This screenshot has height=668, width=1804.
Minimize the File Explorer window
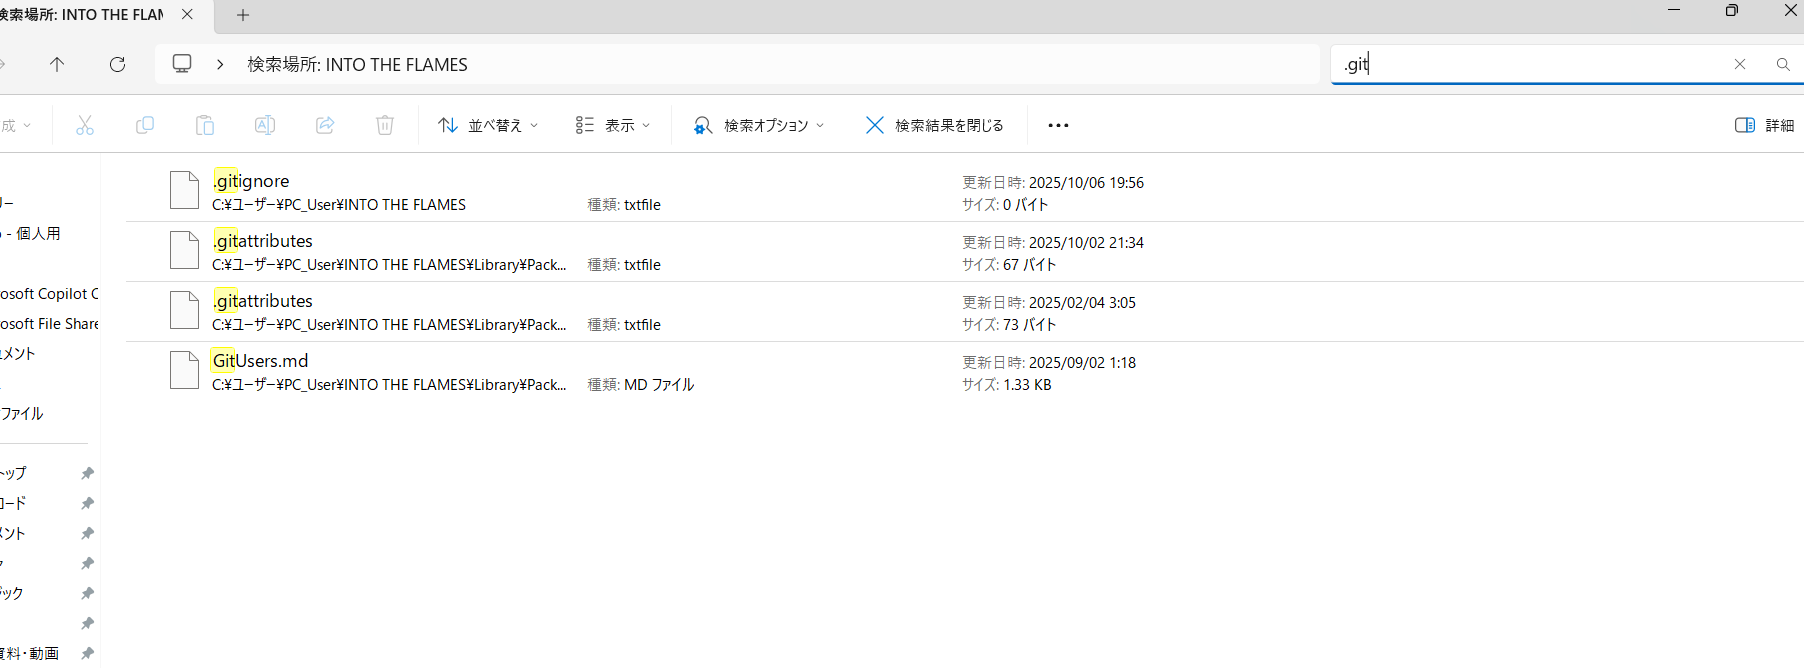click(x=1674, y=10)
